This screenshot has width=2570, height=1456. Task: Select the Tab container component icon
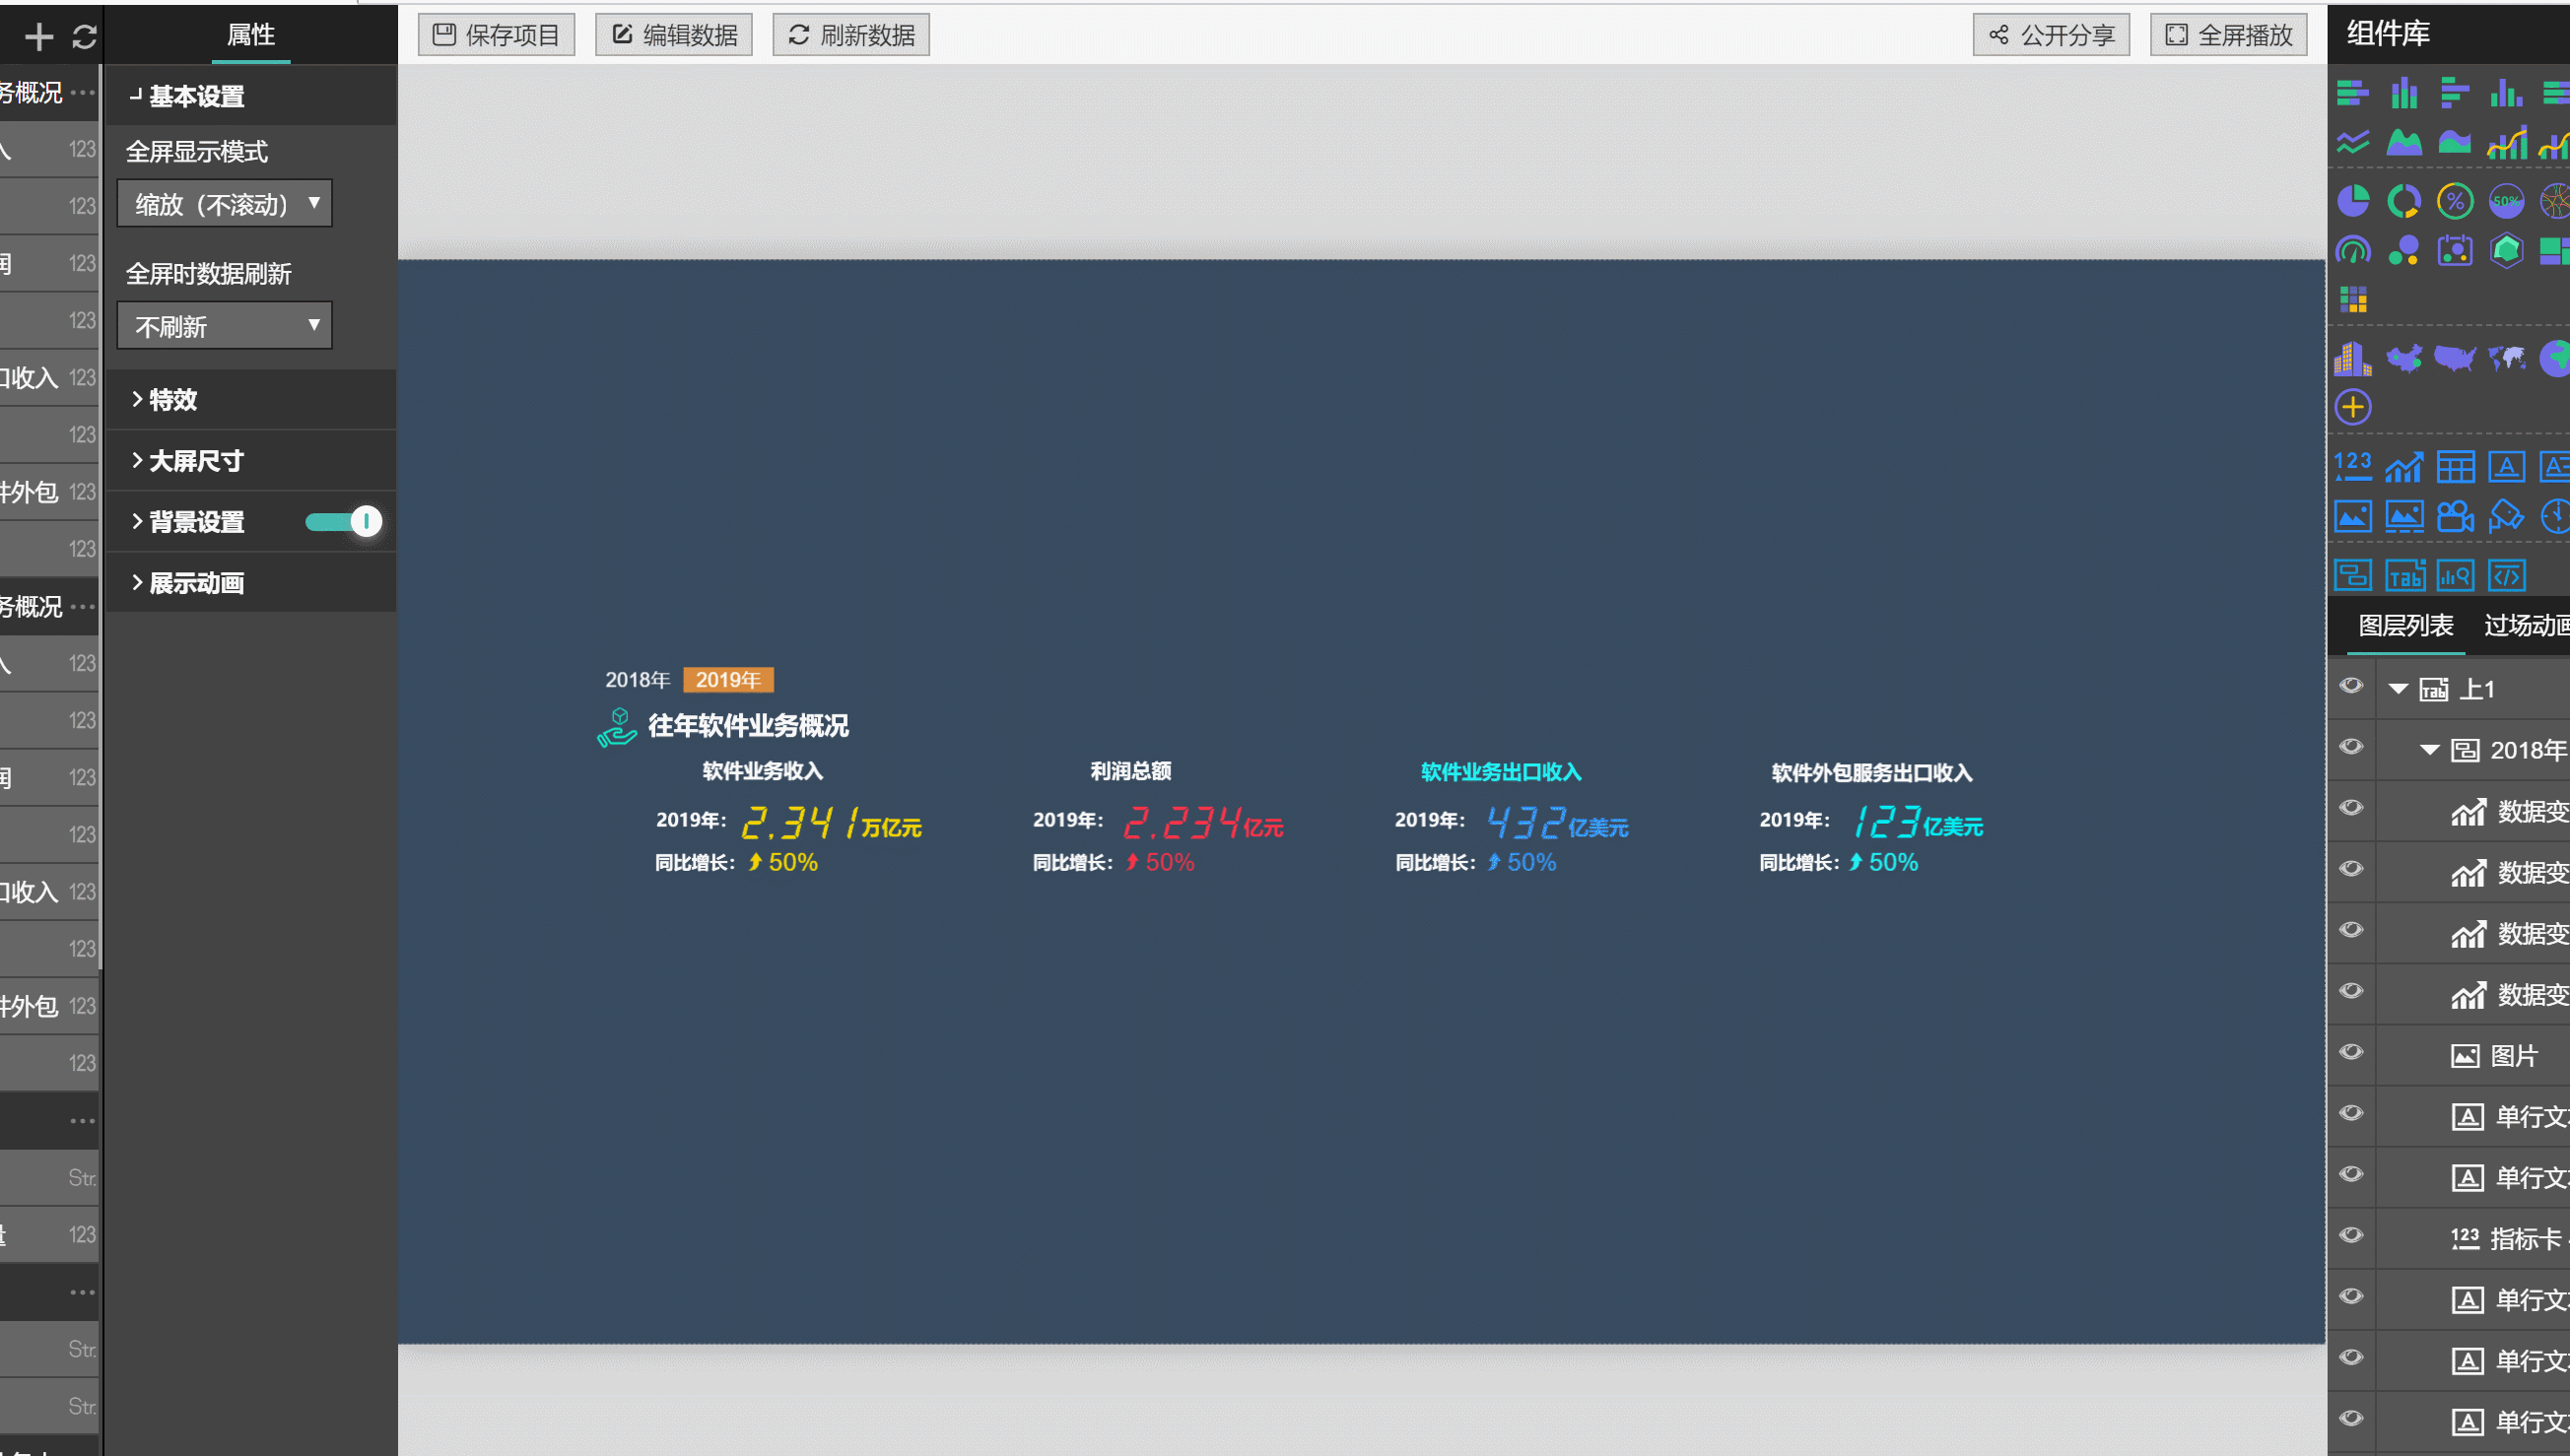click(2404, 576)
